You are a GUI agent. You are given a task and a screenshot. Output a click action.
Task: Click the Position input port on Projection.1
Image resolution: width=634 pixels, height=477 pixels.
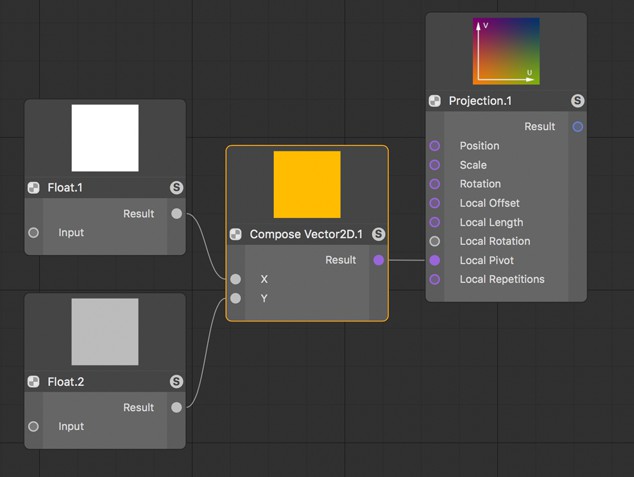tap(435, 146)
